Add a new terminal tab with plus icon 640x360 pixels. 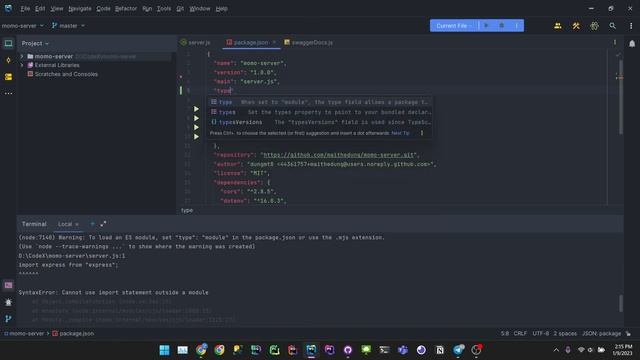coord(92,224)
